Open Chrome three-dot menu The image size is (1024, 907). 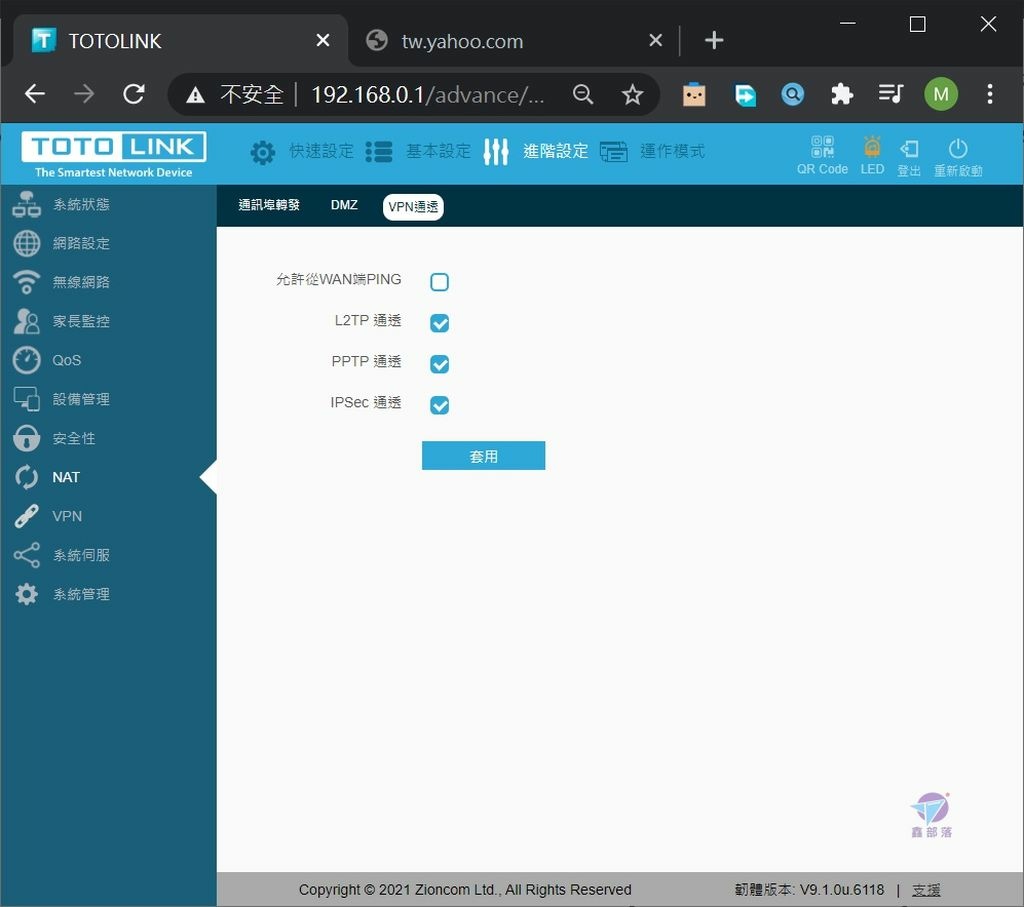pos(990,95)
